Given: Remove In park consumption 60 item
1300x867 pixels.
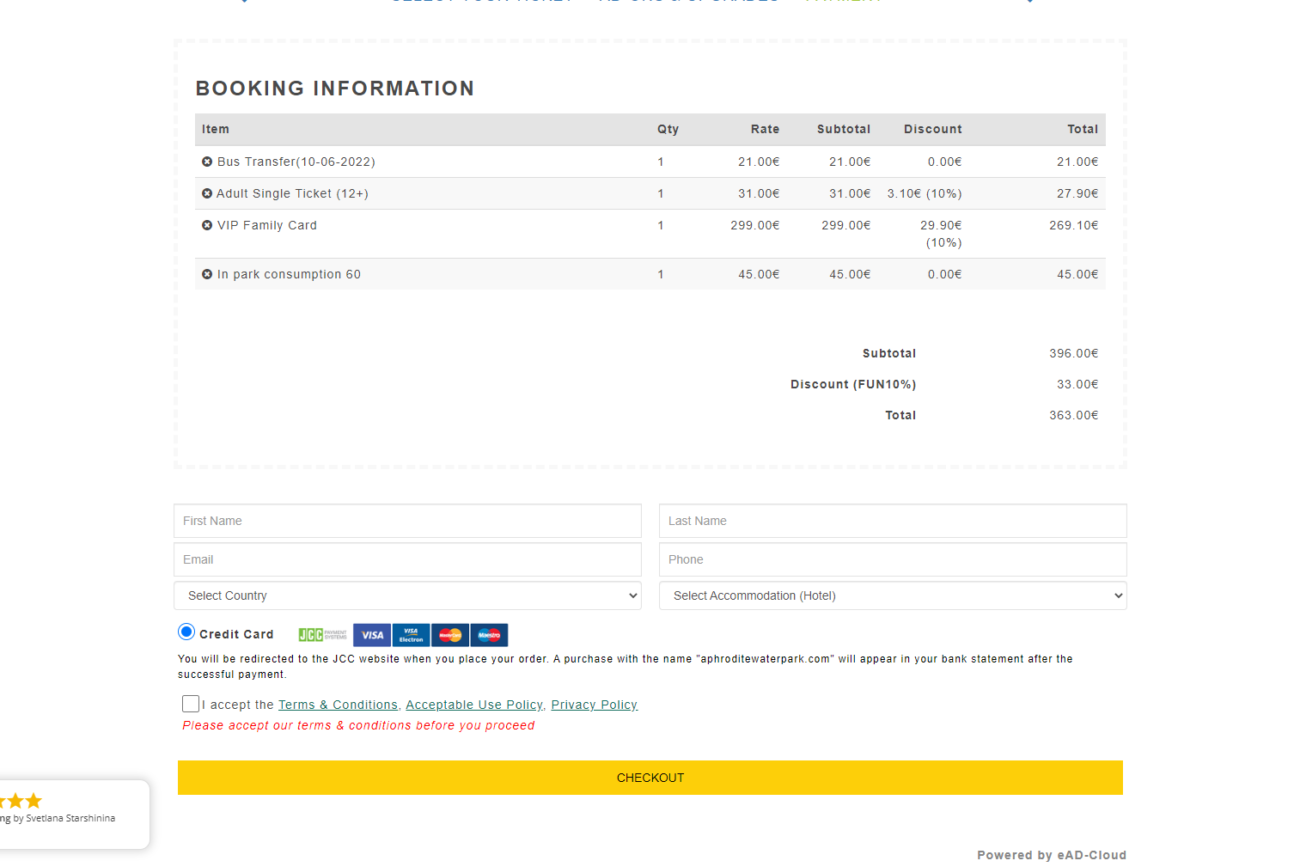Looking at the screenshot, I should [x=207, y=275].
